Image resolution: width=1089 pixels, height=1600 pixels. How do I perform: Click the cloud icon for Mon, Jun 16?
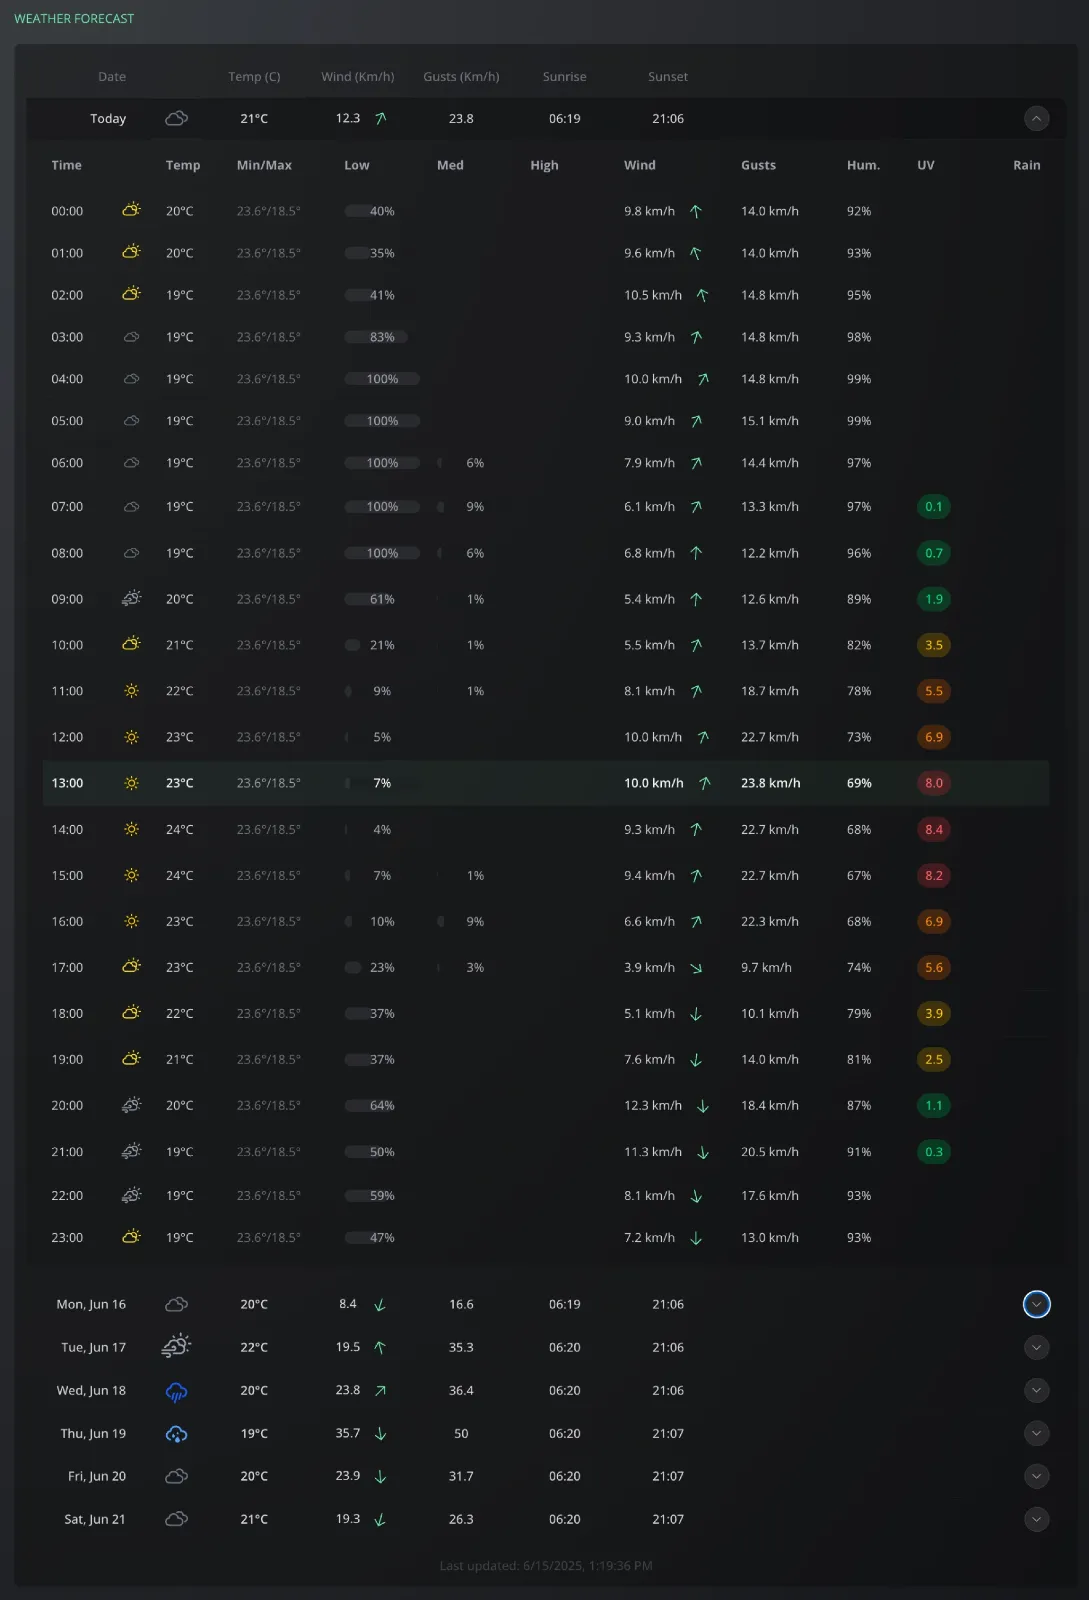tap(177, 1305)
